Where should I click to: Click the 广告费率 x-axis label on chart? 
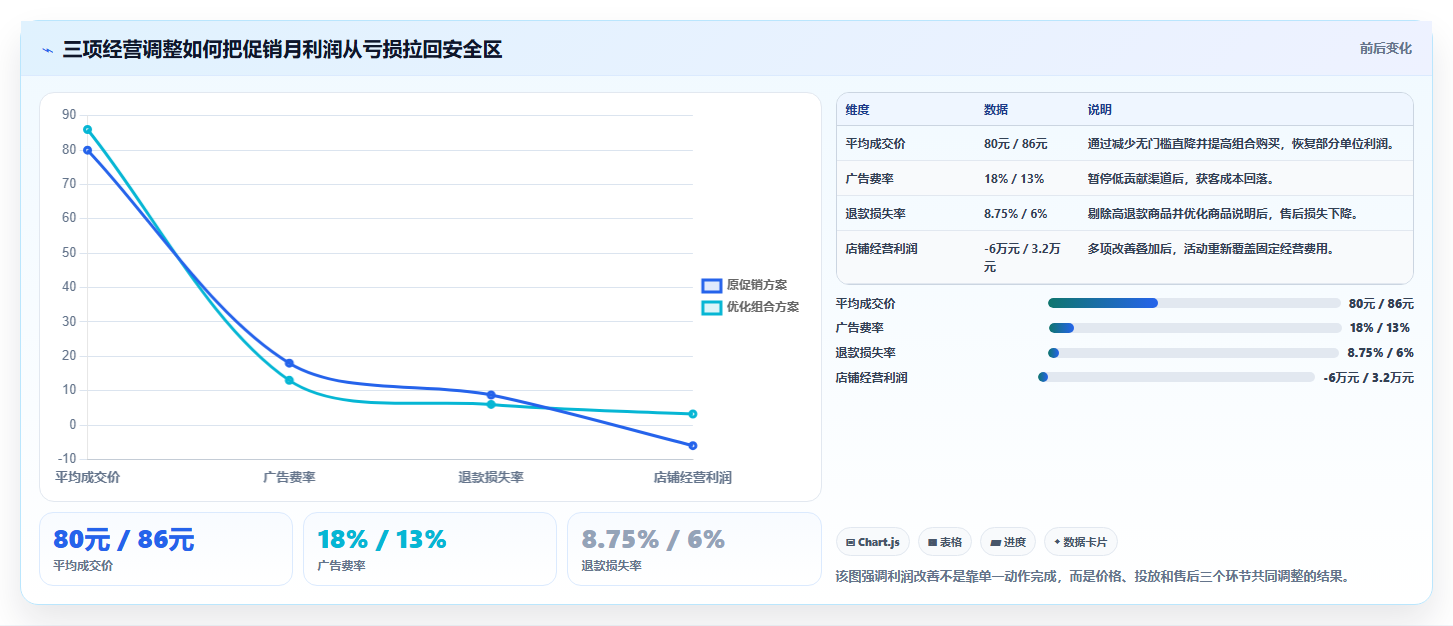point(289,478)
